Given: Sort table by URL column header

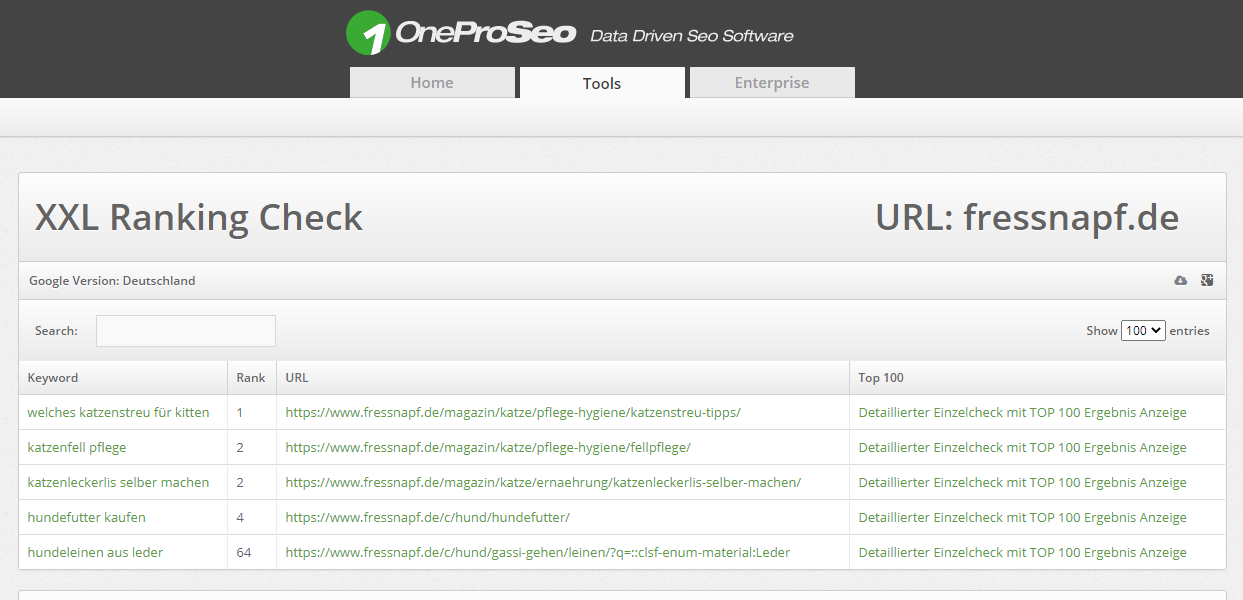Looking at the screenshot, I should pos(563,378).
